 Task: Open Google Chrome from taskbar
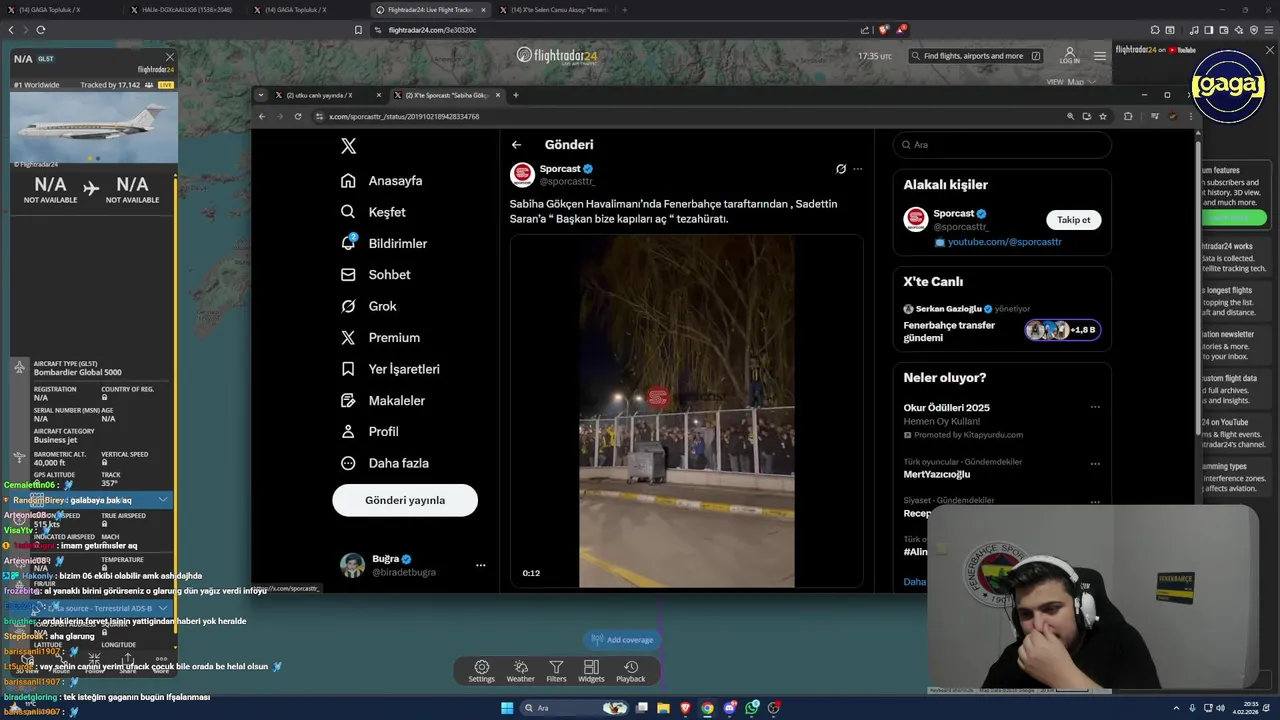click(708, 708)
